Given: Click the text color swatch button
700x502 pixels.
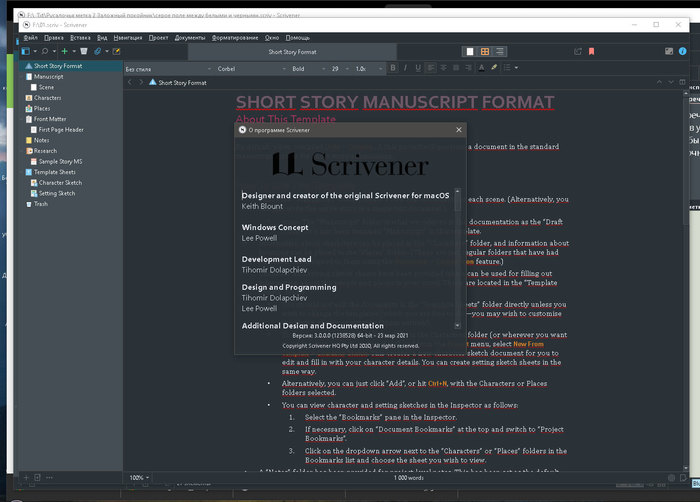Looking at the screenshot, I should pos(478,68).
